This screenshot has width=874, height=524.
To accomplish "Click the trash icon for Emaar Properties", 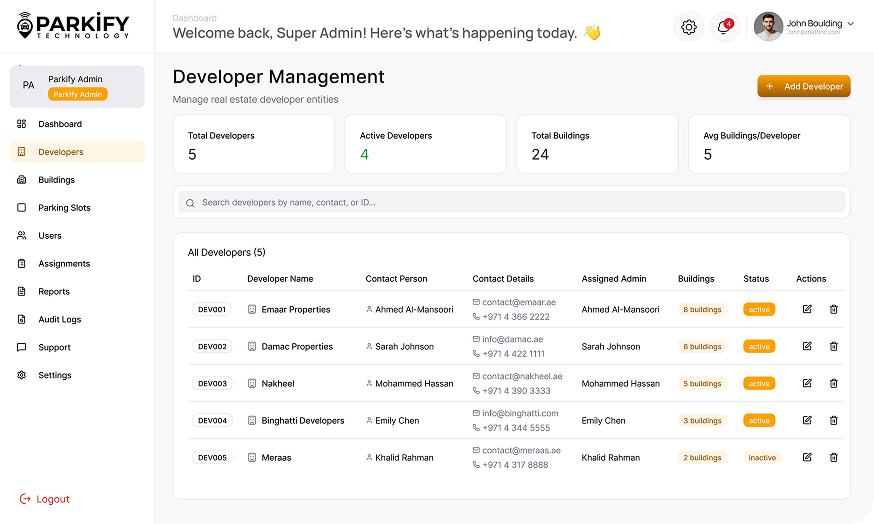I will point(833,309).
